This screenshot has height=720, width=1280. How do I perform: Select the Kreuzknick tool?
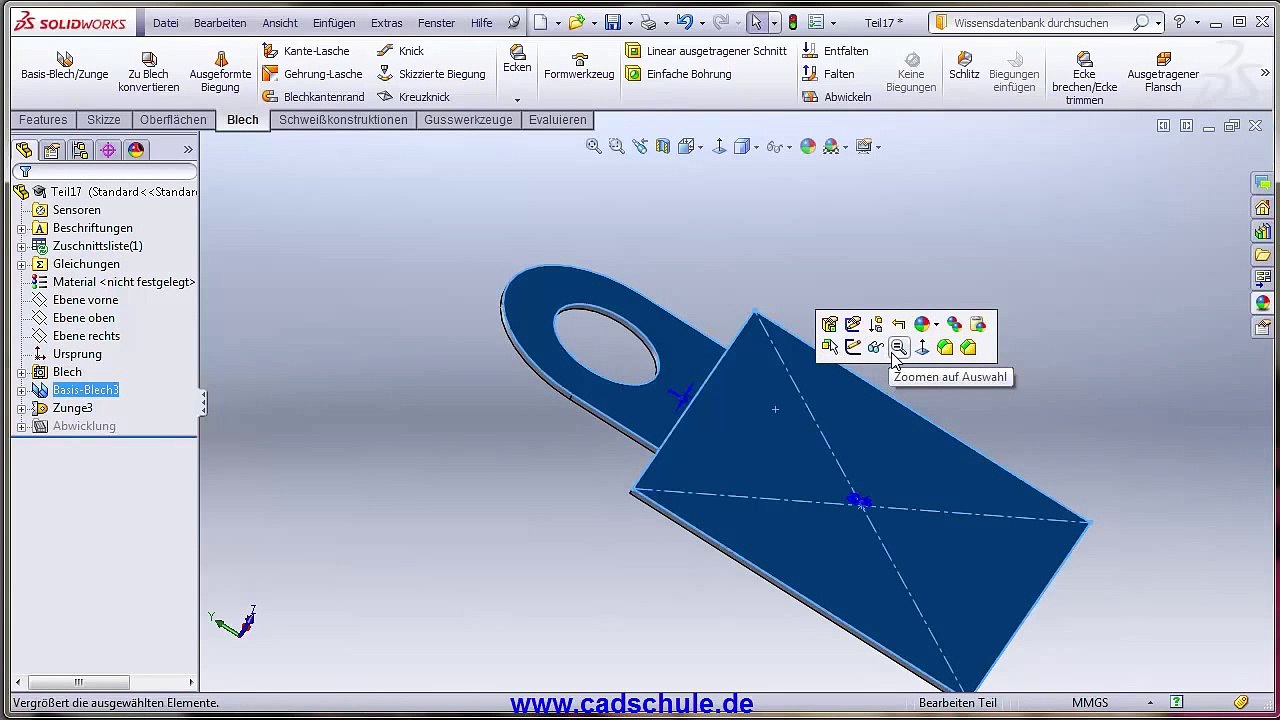point(413,97)
